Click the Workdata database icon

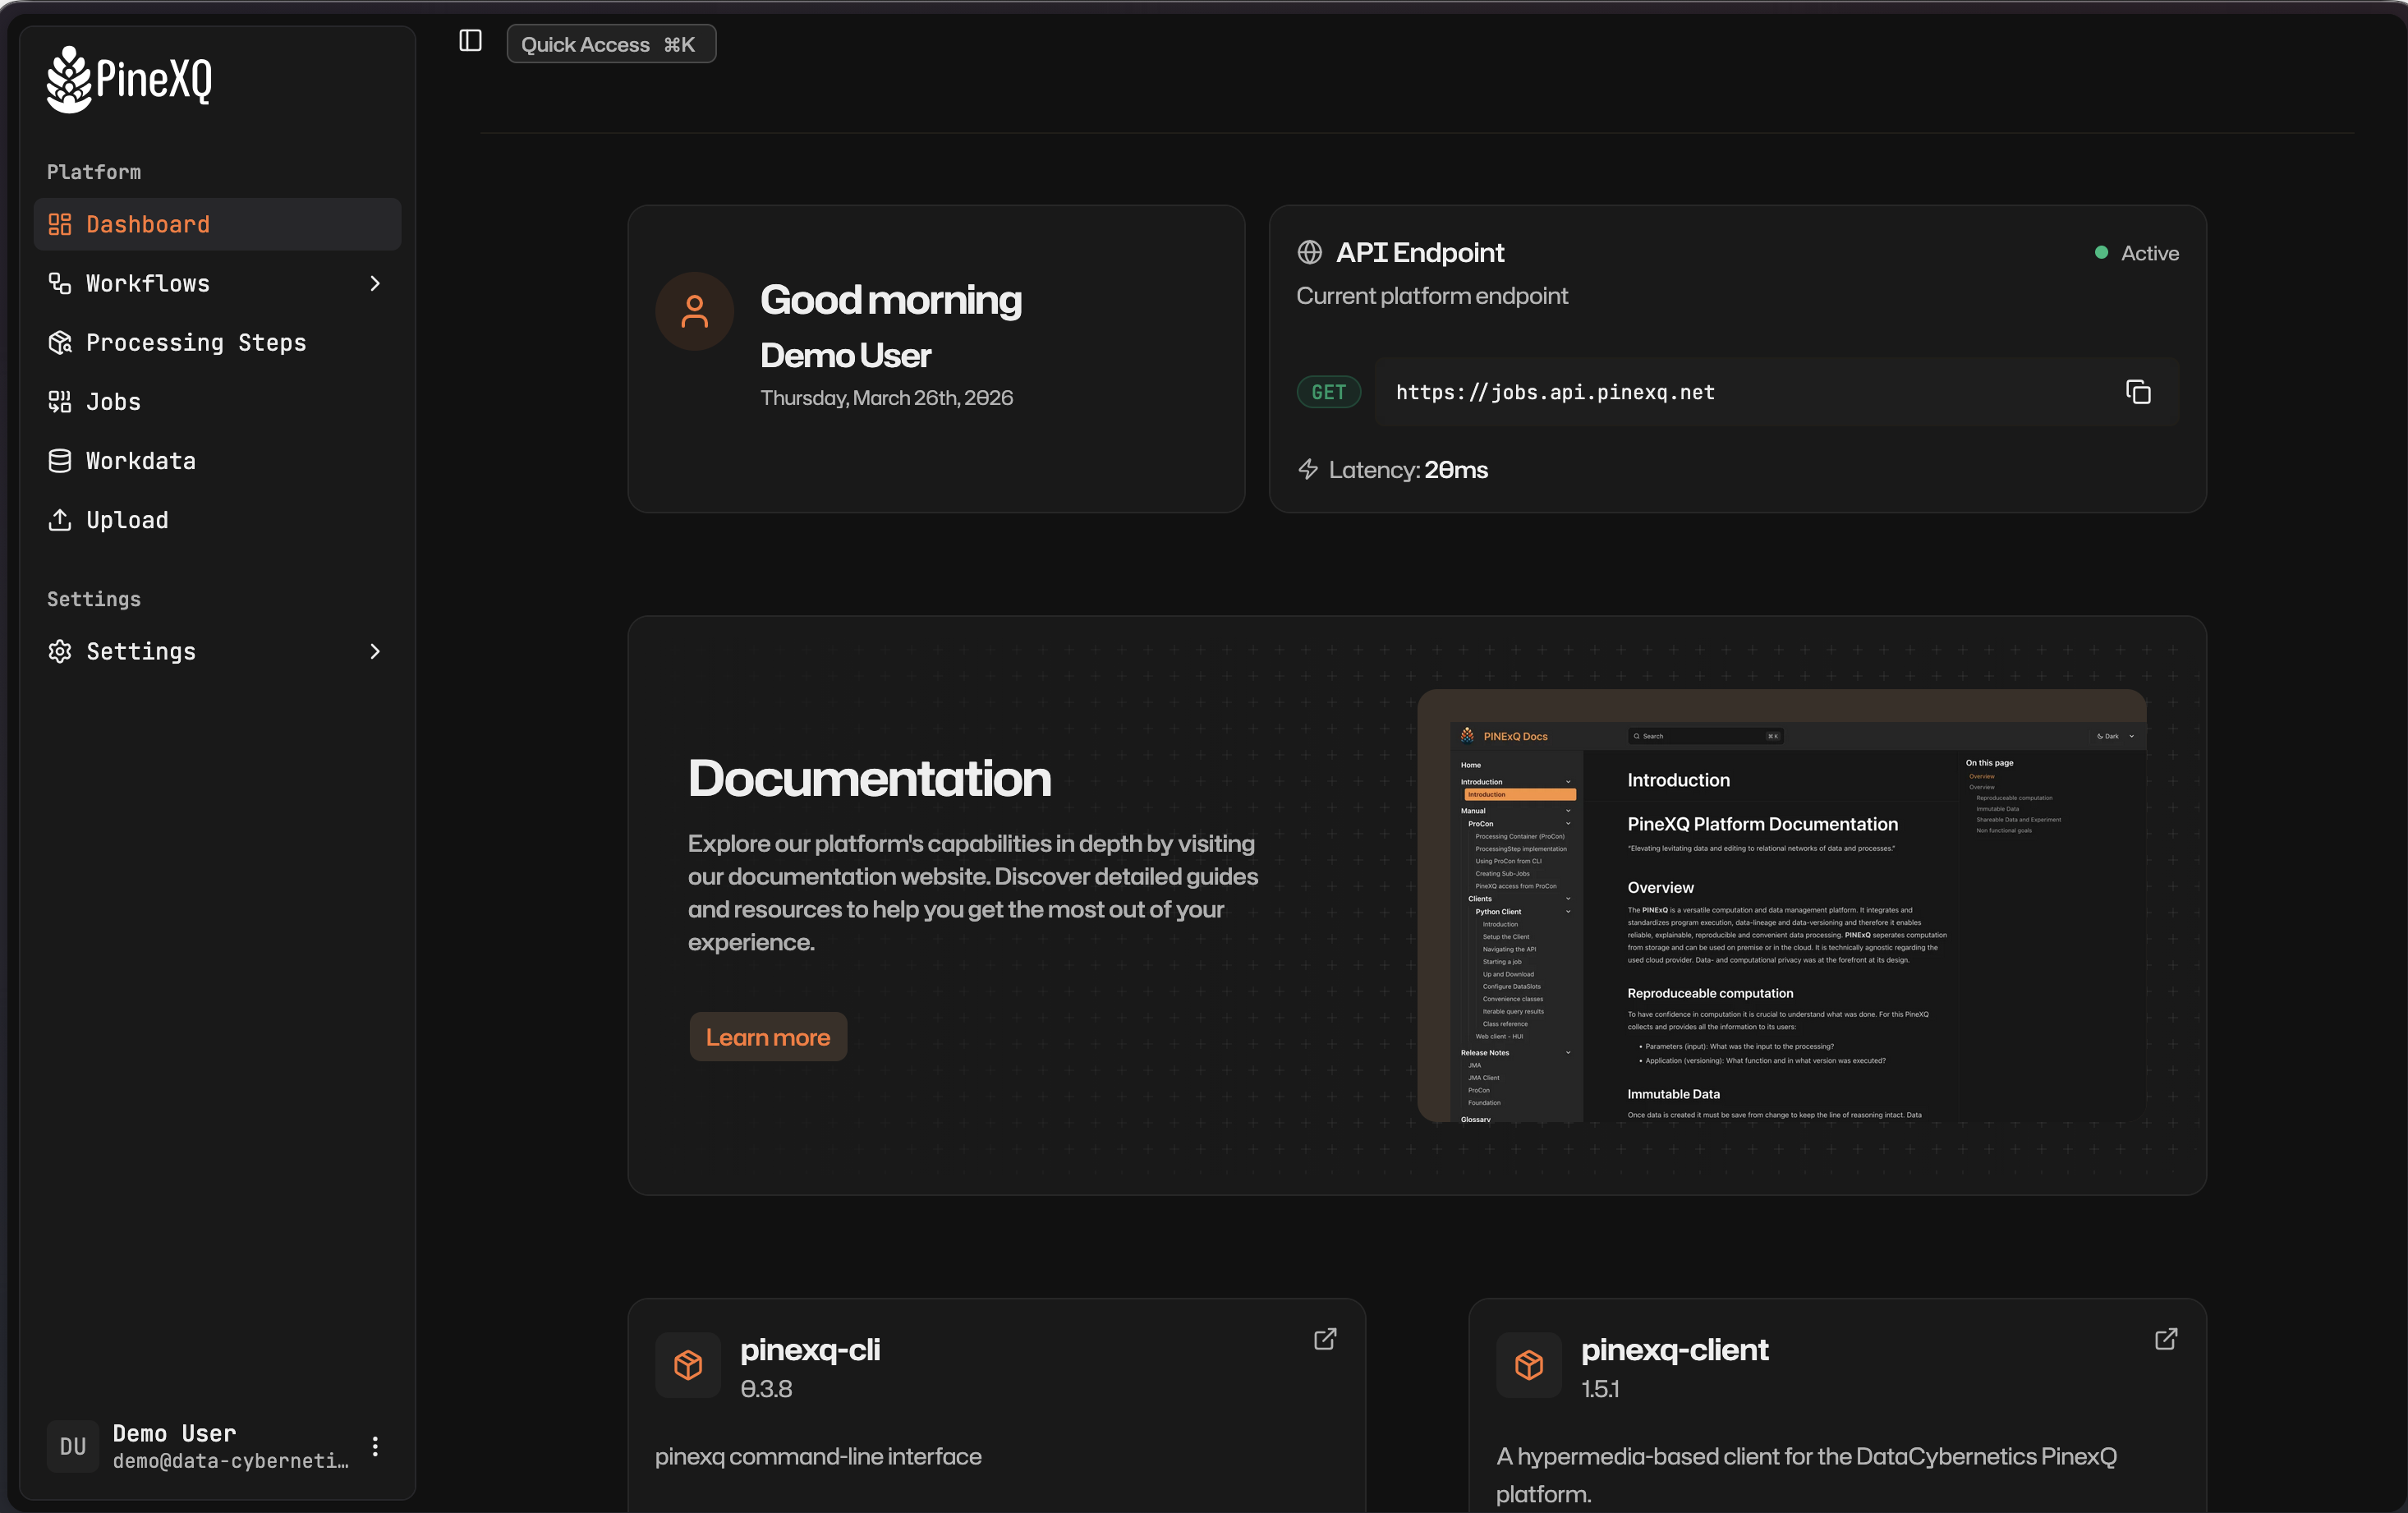[x=60, y=461]
